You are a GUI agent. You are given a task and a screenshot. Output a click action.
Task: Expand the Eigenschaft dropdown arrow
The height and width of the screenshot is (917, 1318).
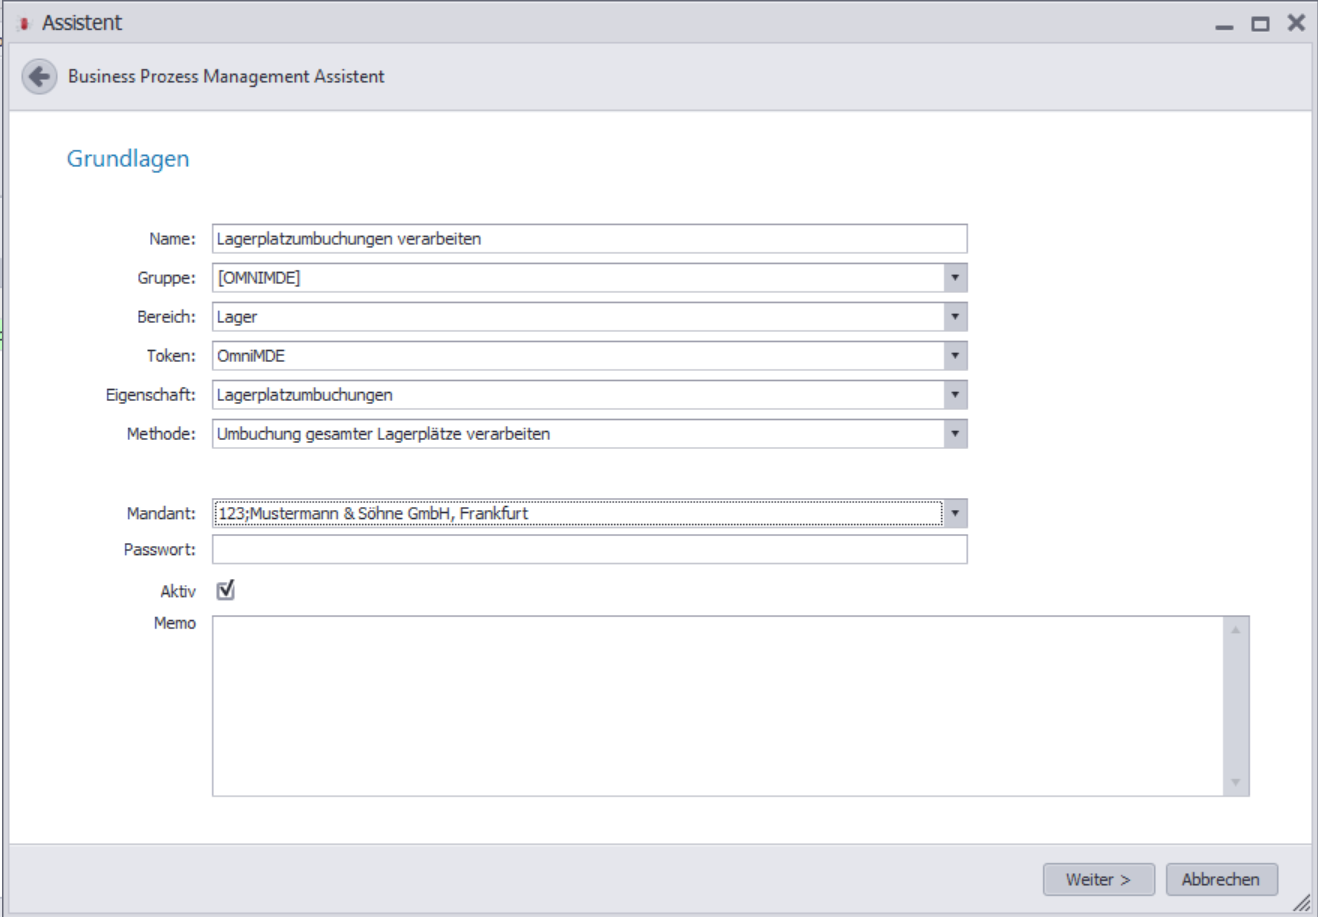tap(955, 395)
